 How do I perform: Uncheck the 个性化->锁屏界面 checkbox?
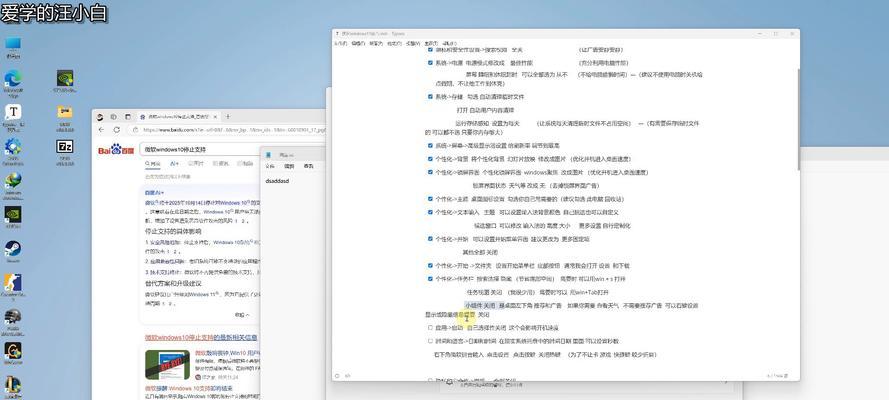tap(430, 172)
